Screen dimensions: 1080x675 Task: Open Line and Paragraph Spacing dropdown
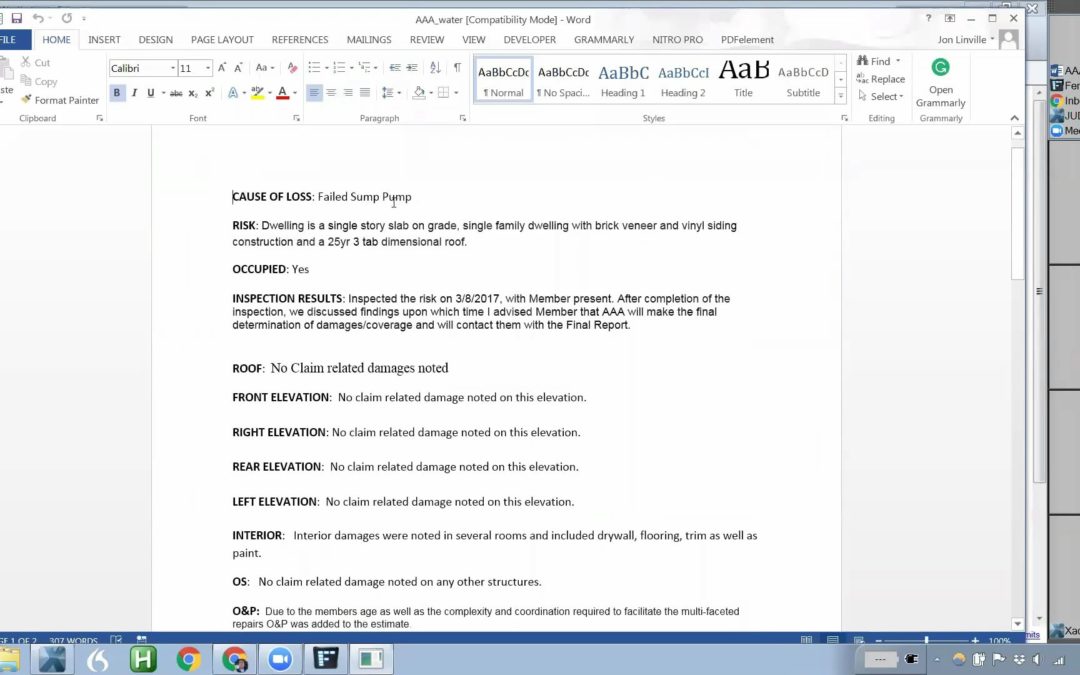pos(391,92)
